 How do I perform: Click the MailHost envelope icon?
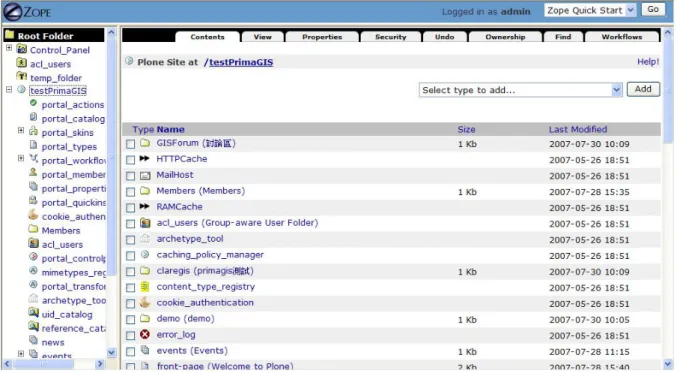(145, 176)
